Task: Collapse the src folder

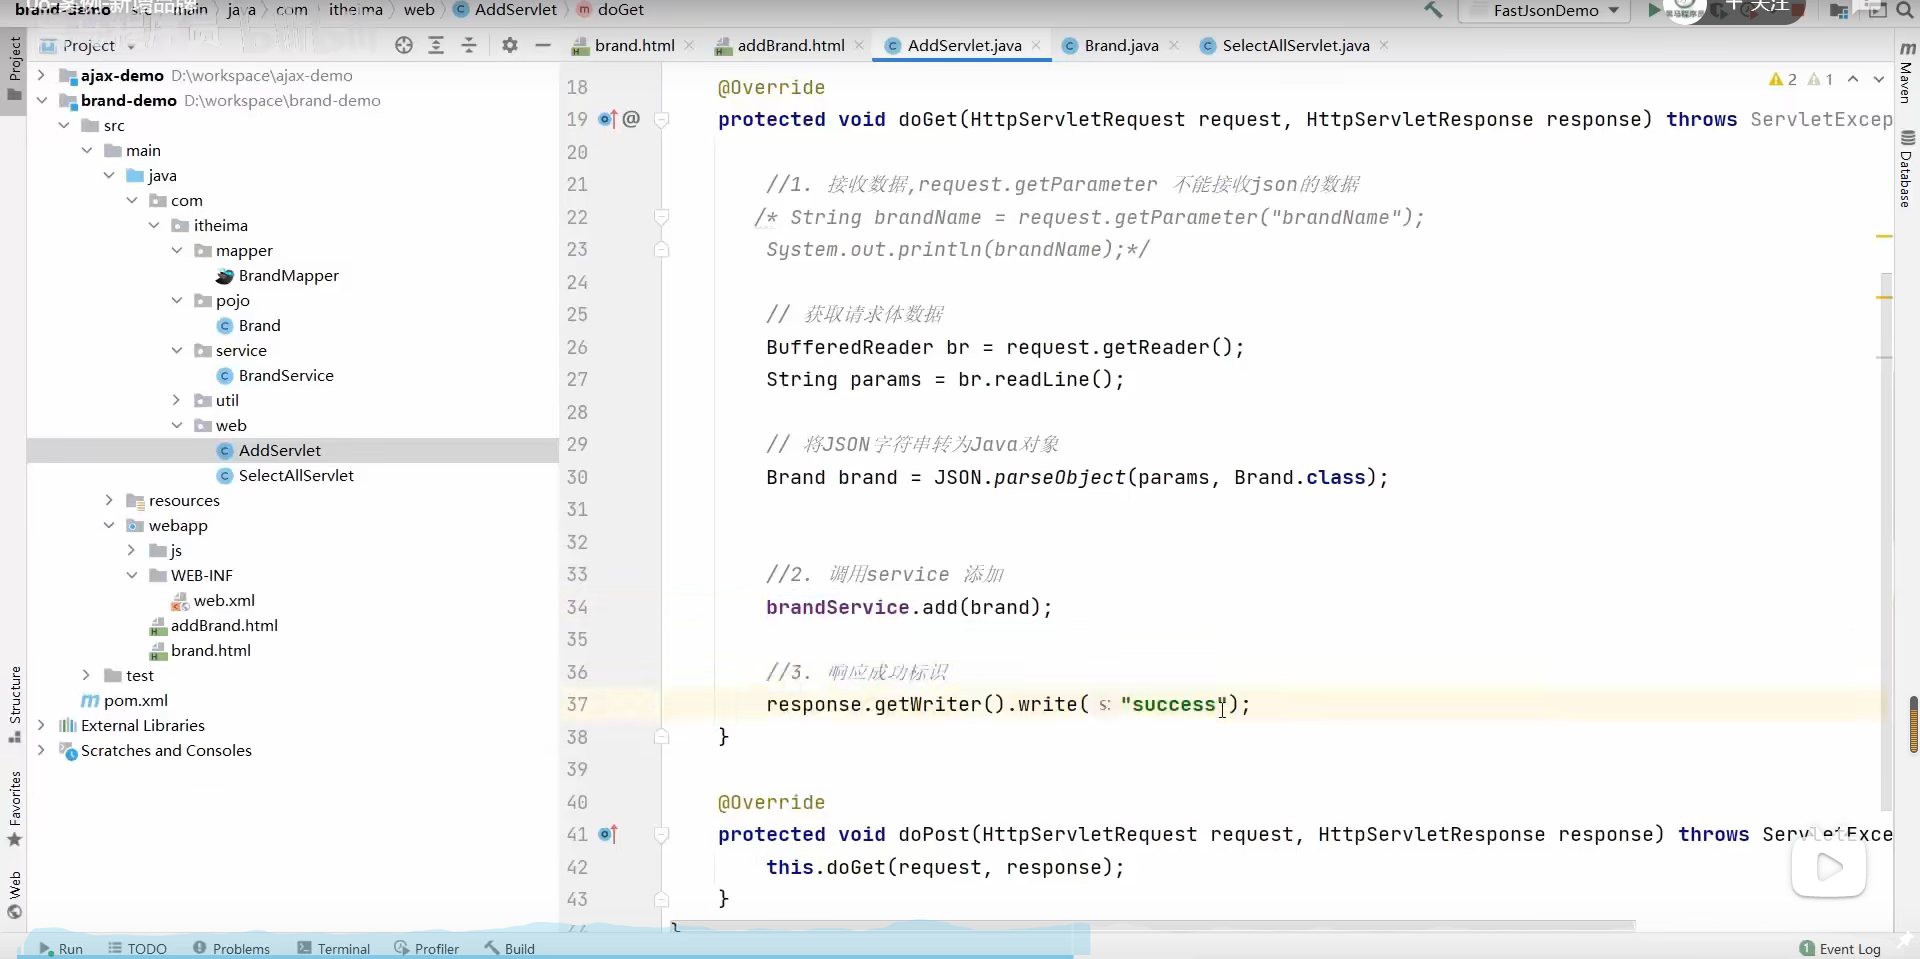Action: click(x=64, y=125)
